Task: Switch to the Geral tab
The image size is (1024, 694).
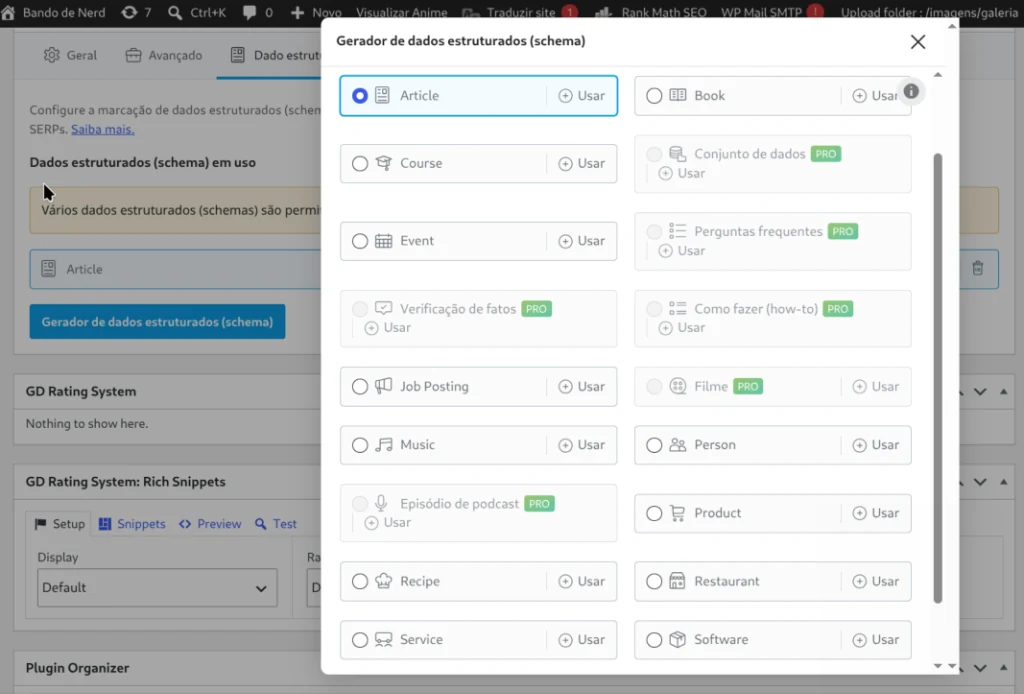Action: (70, 55)
